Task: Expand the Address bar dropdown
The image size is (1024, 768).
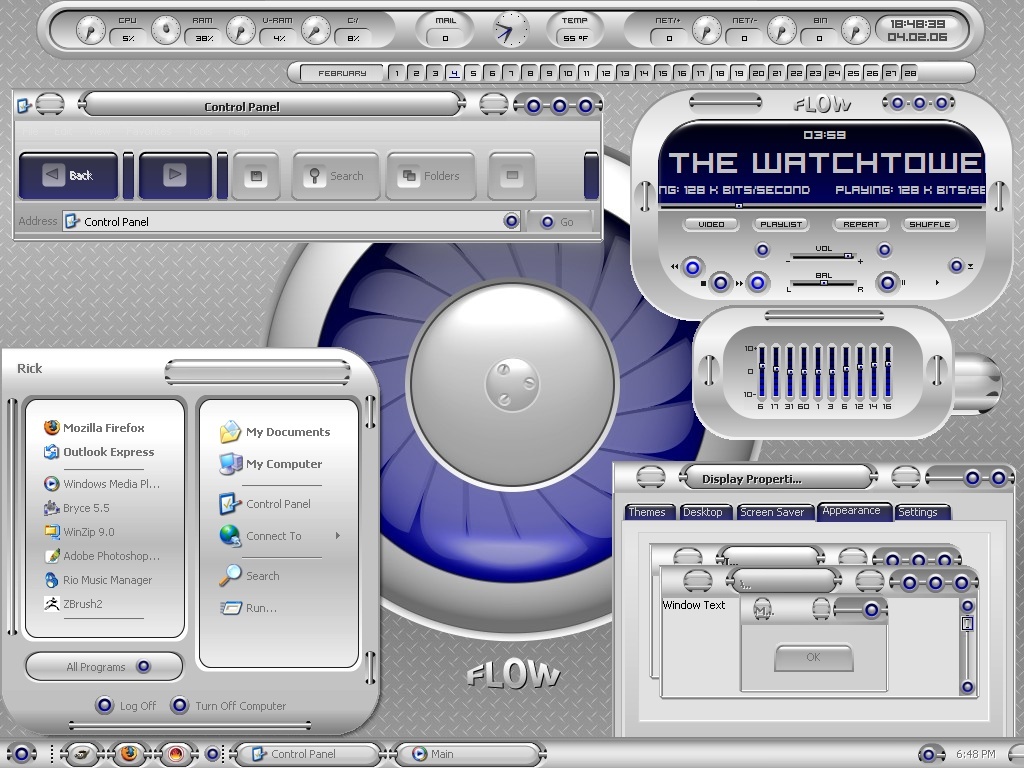Action: pos(511,221)
